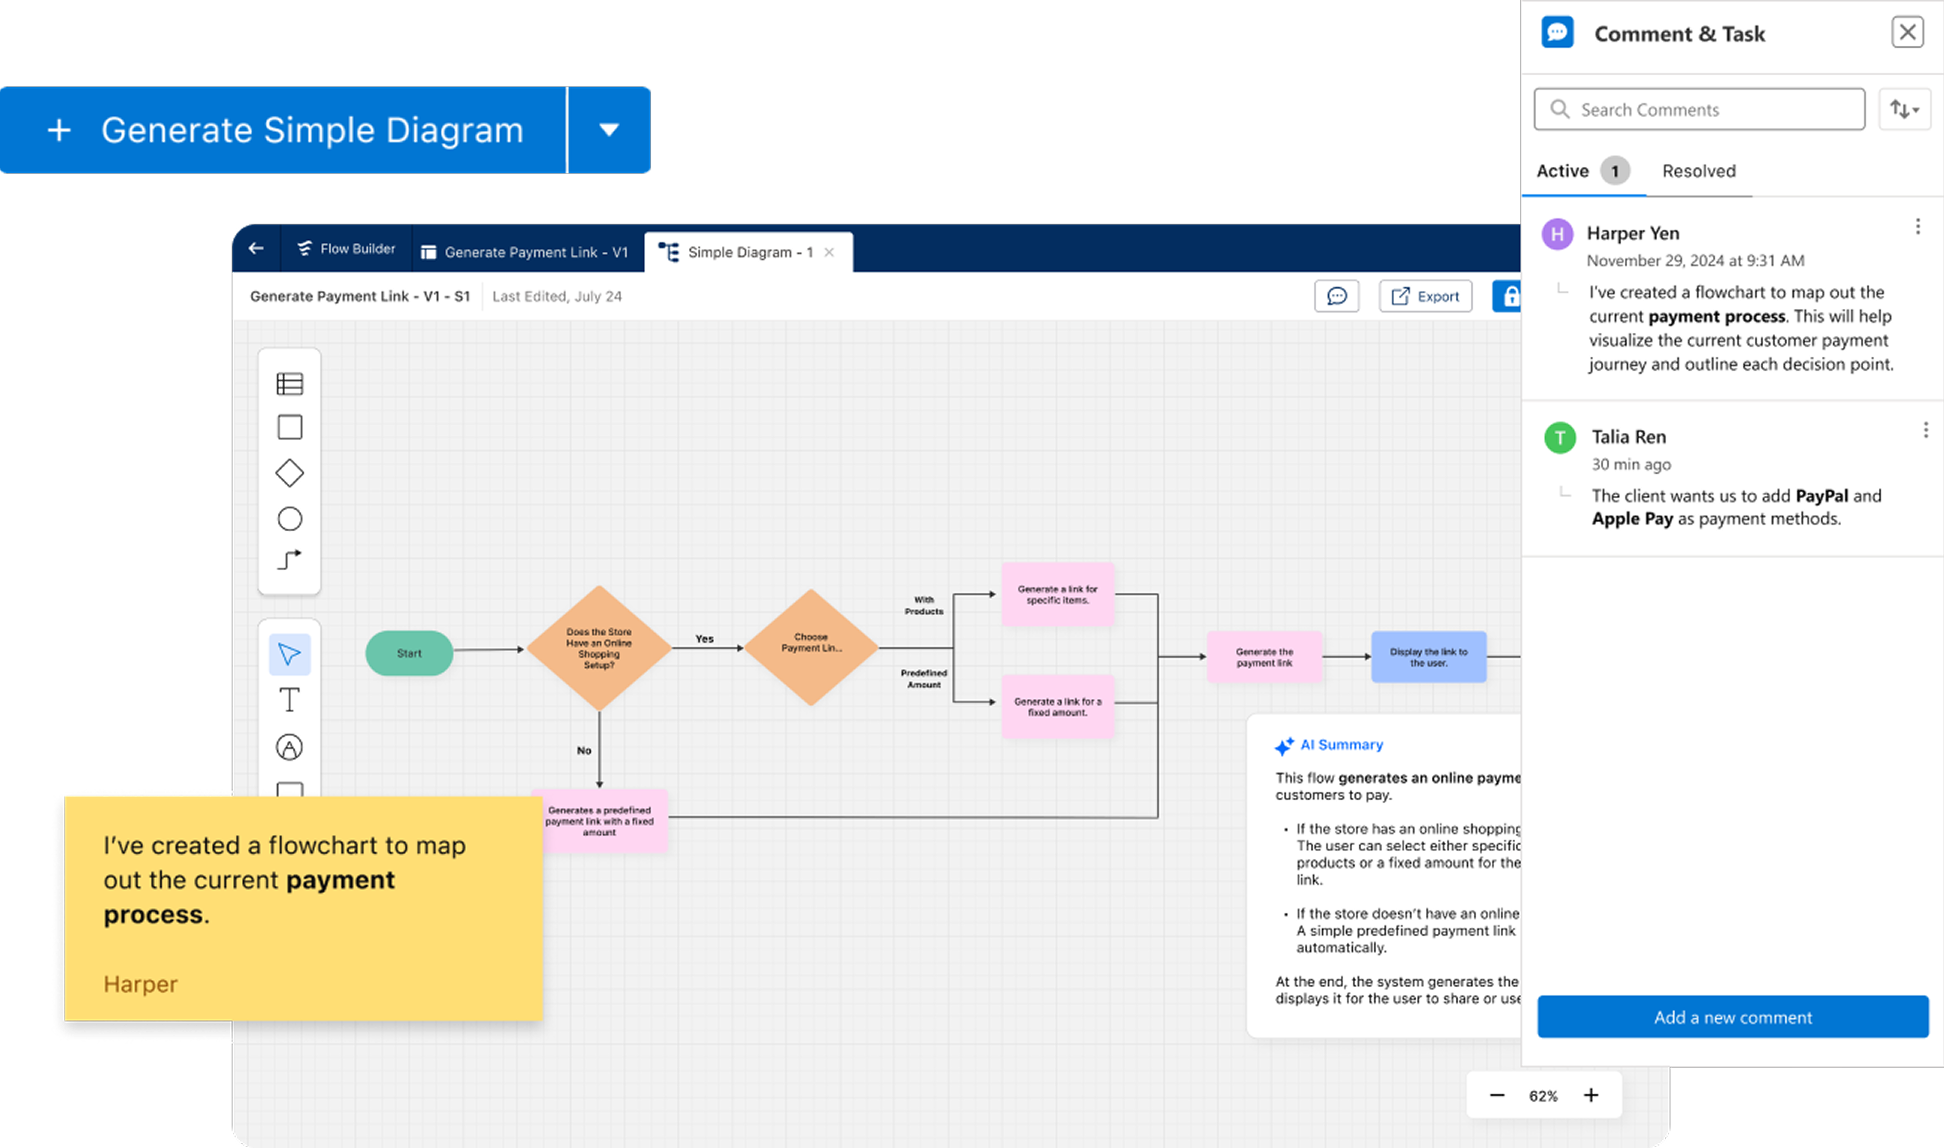Viewport: 1944px width, 1148px height.
Task: Open options for Talia Ren's comment
Action: coord(1925,430)
